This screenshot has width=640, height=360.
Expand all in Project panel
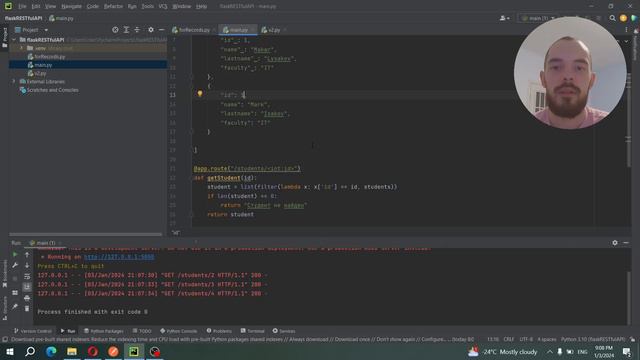[x=126, y=30]
